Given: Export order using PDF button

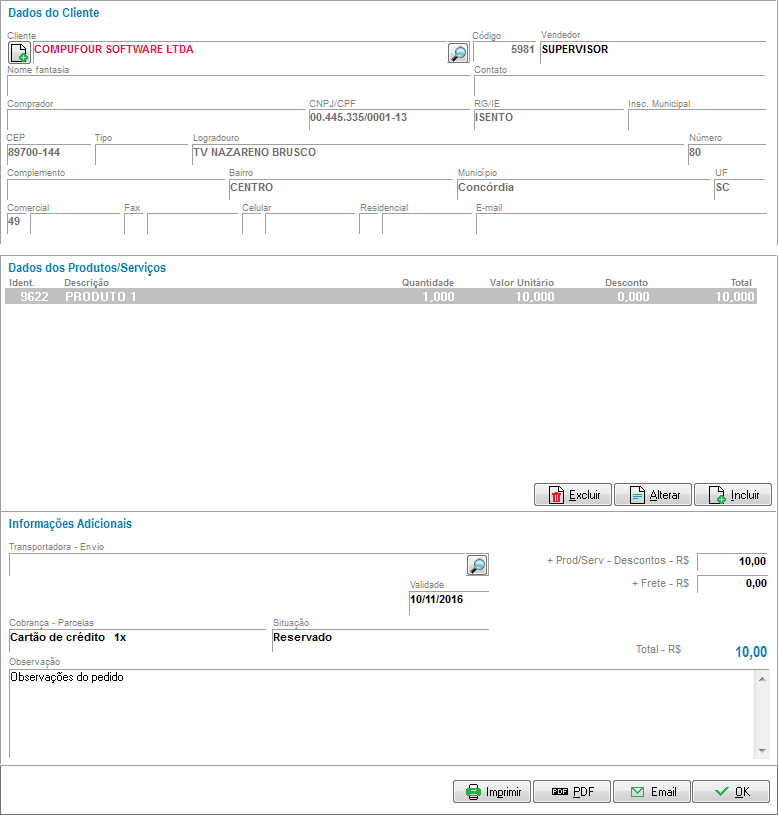Looking at the screenshot, I should 572,792.
